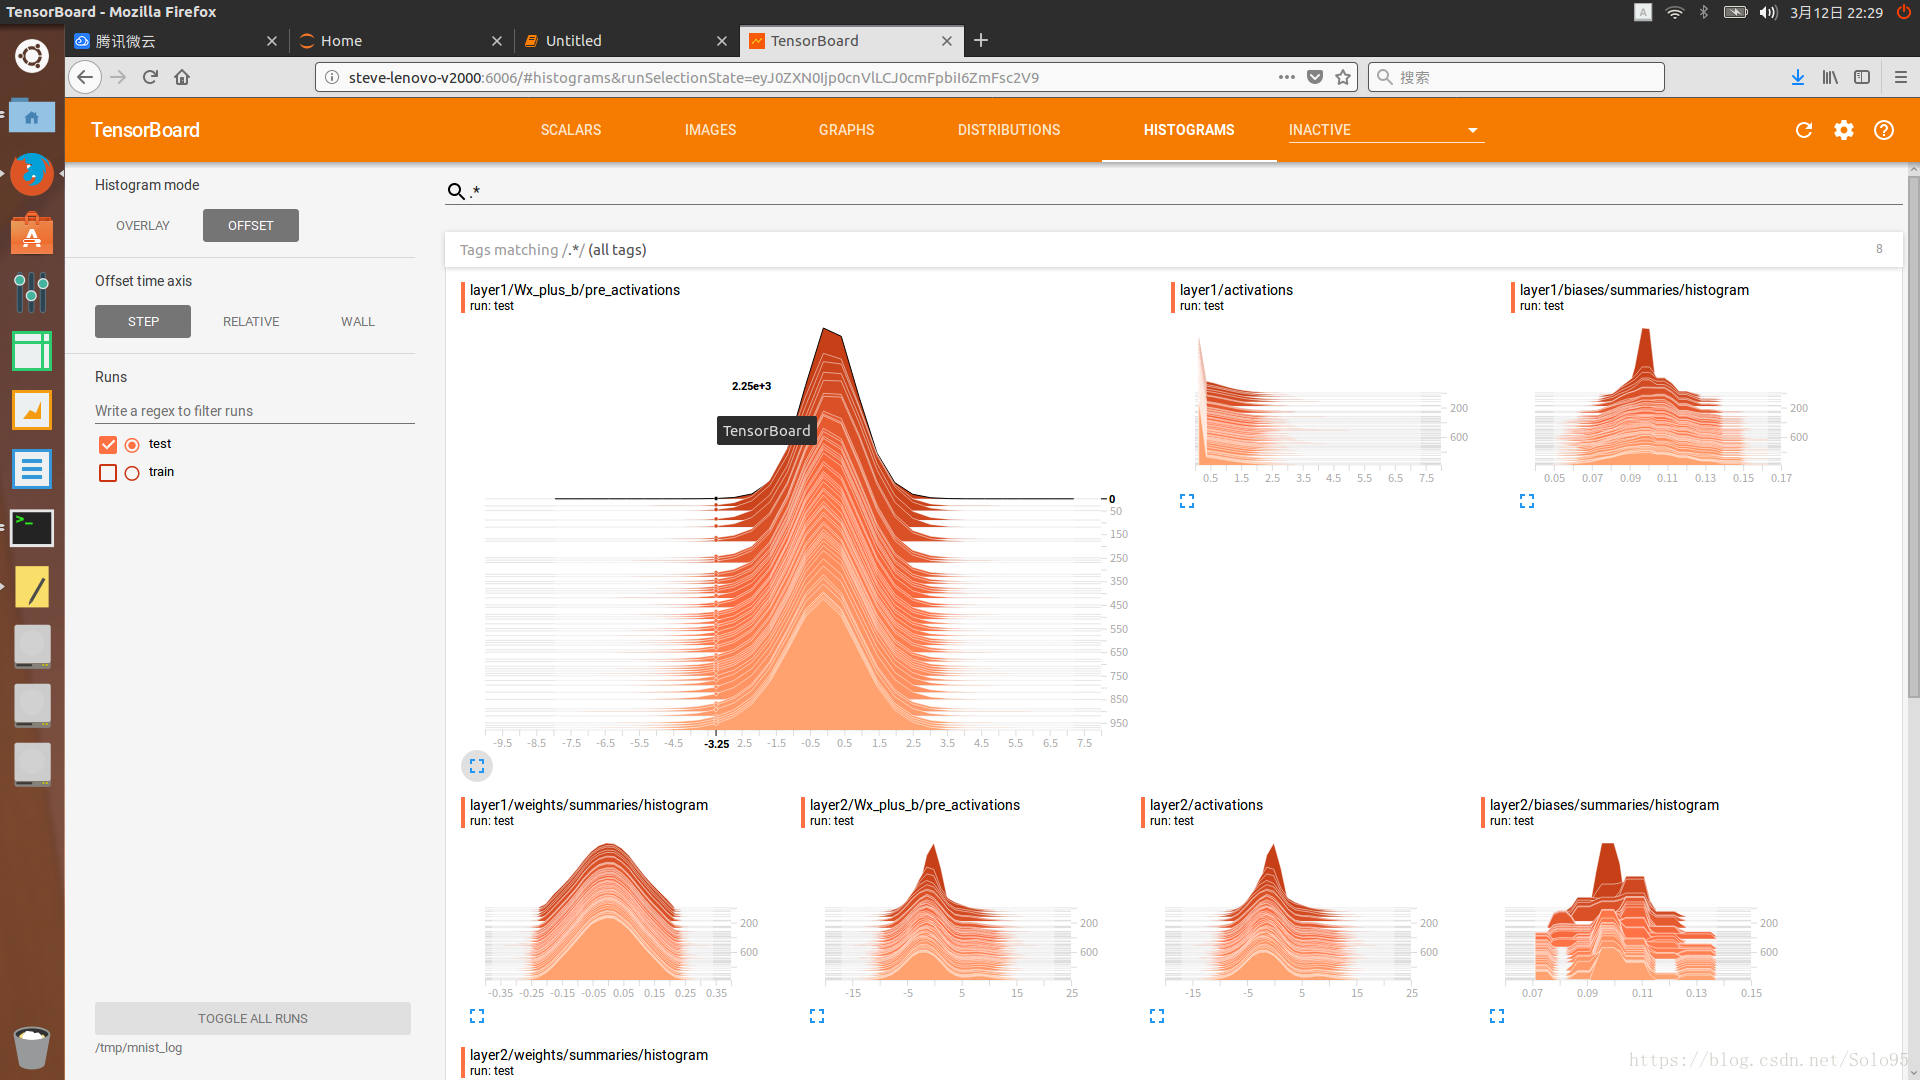Switch to the GRAPHS tab

846,130
